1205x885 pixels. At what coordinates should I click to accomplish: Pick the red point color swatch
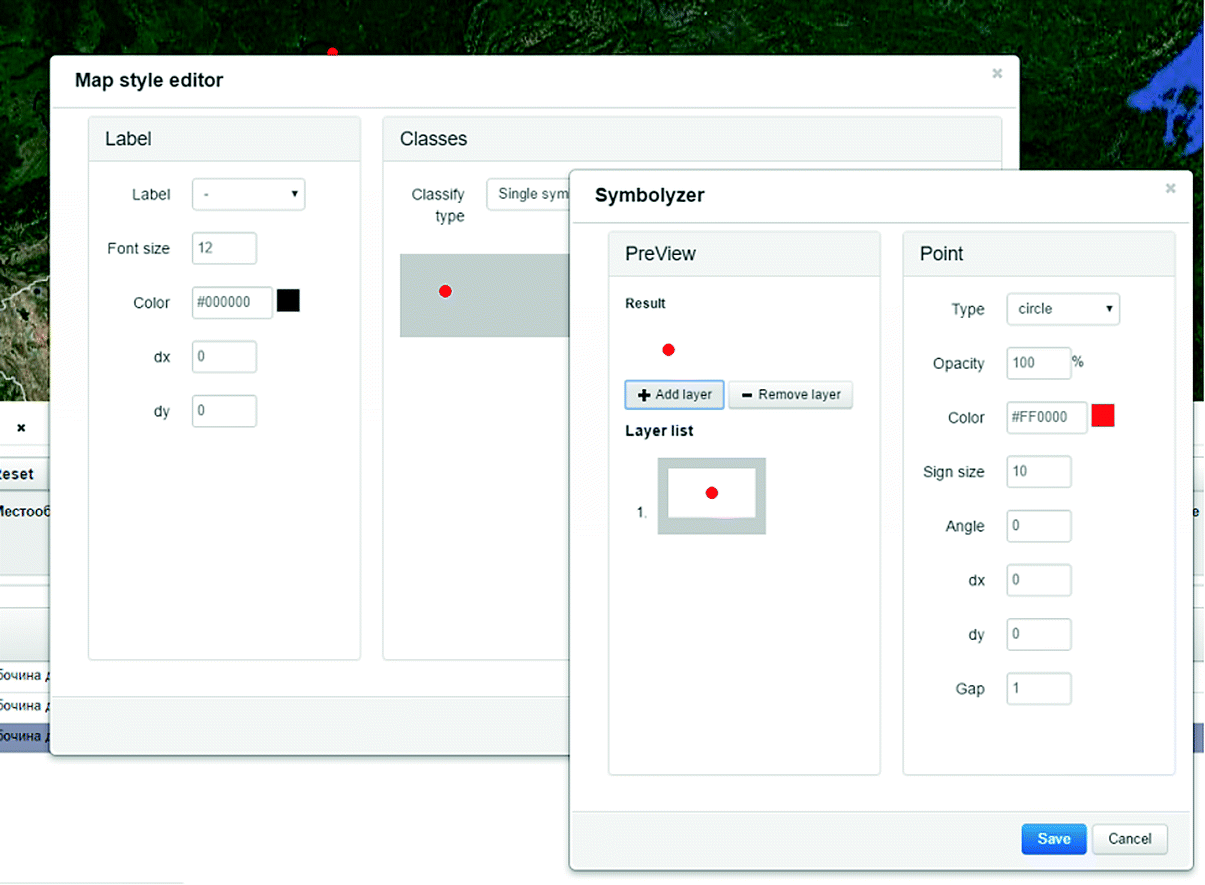click(1103, 416)
